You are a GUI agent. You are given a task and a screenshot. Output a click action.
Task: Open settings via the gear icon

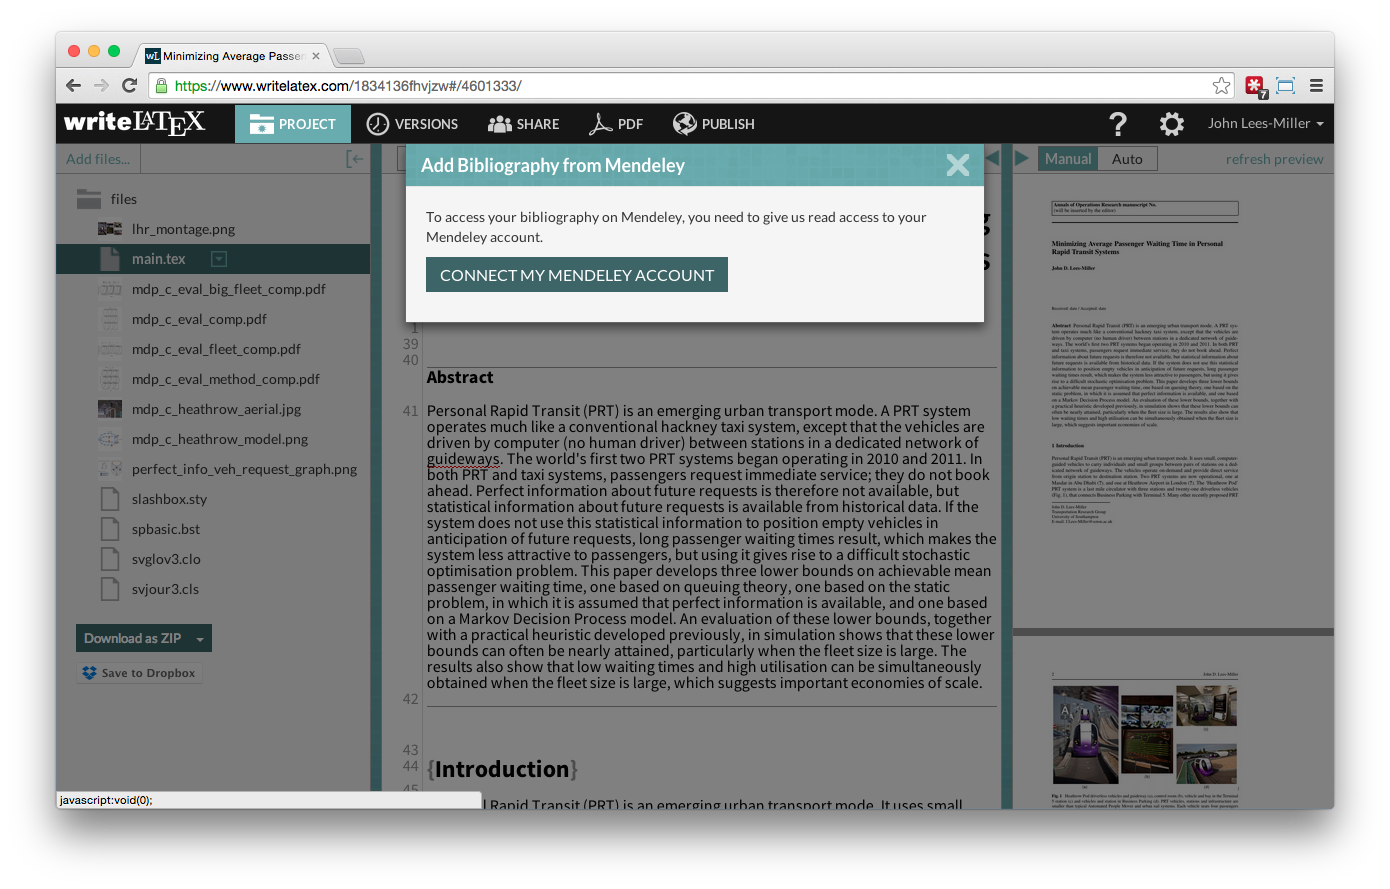click(1171, 124)
